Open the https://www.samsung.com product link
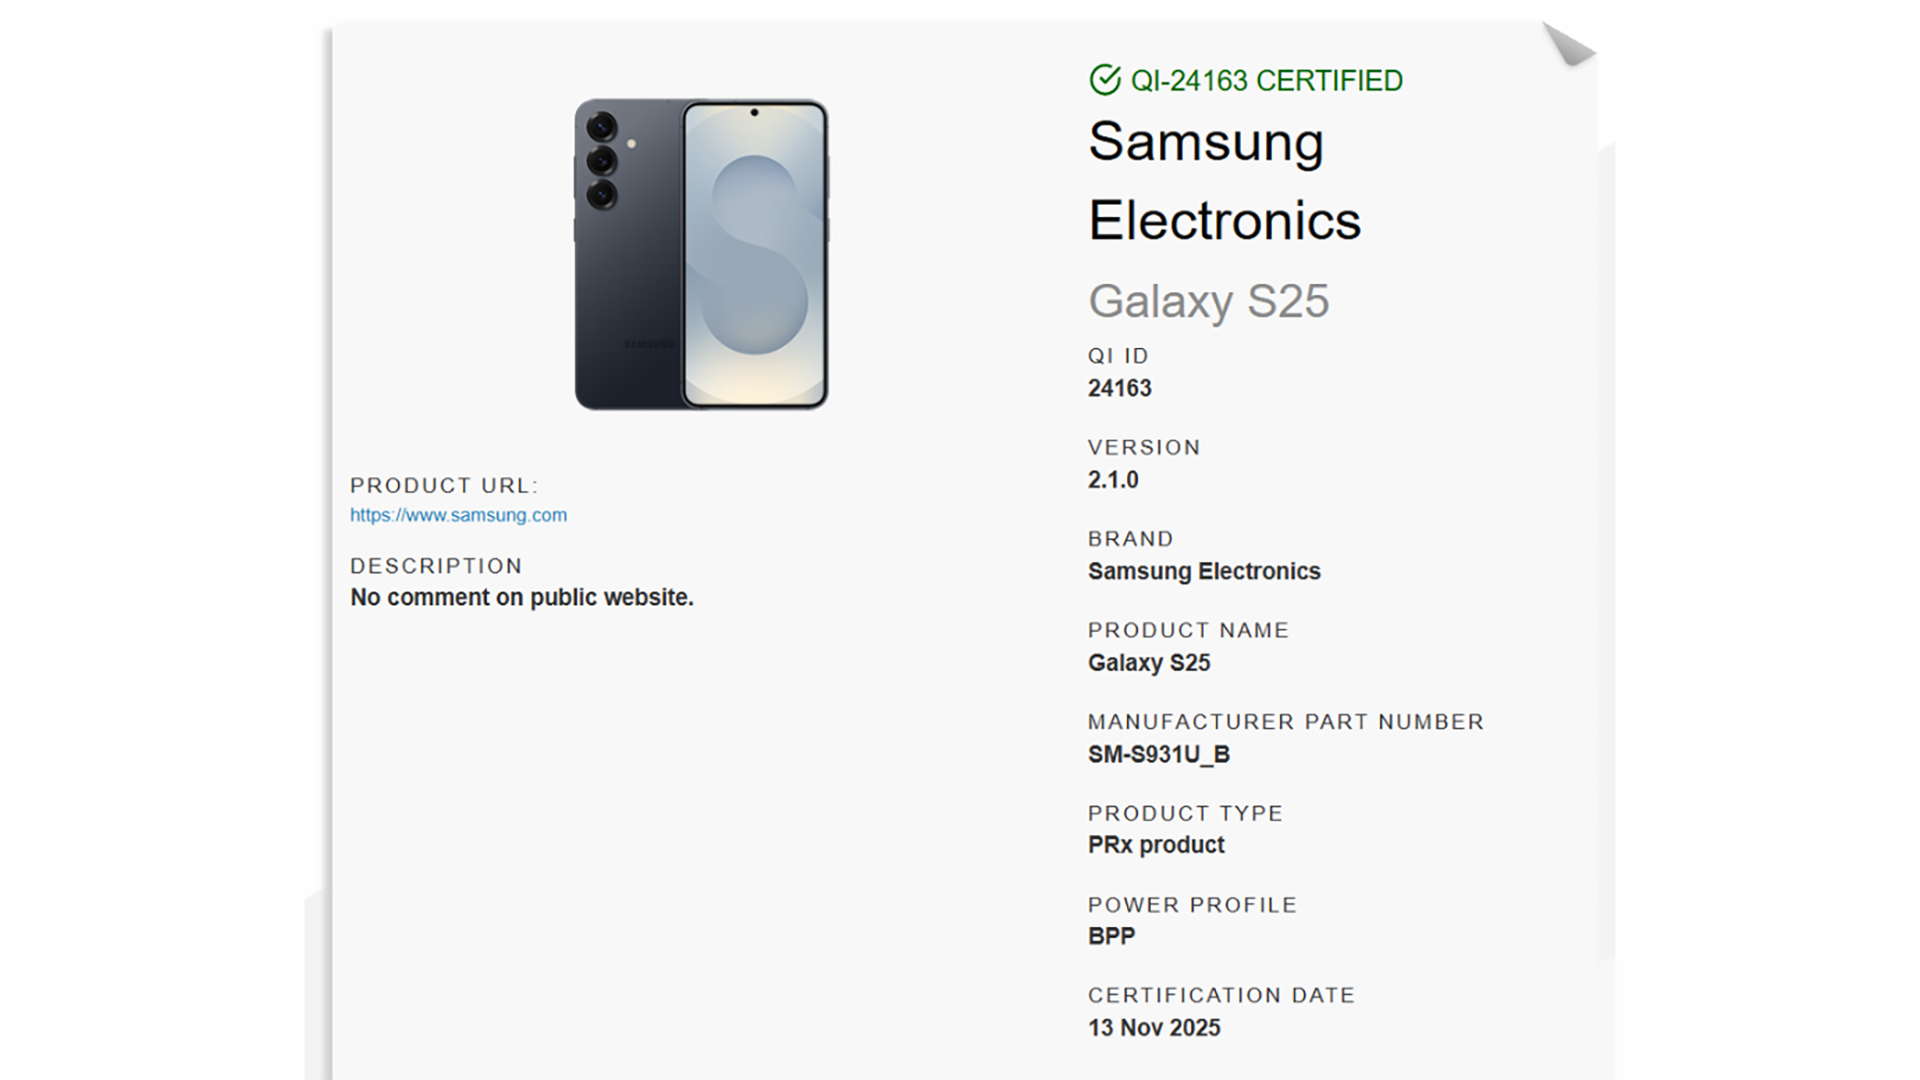This screenshot has height=1080, width=1920. pos(458,515)
